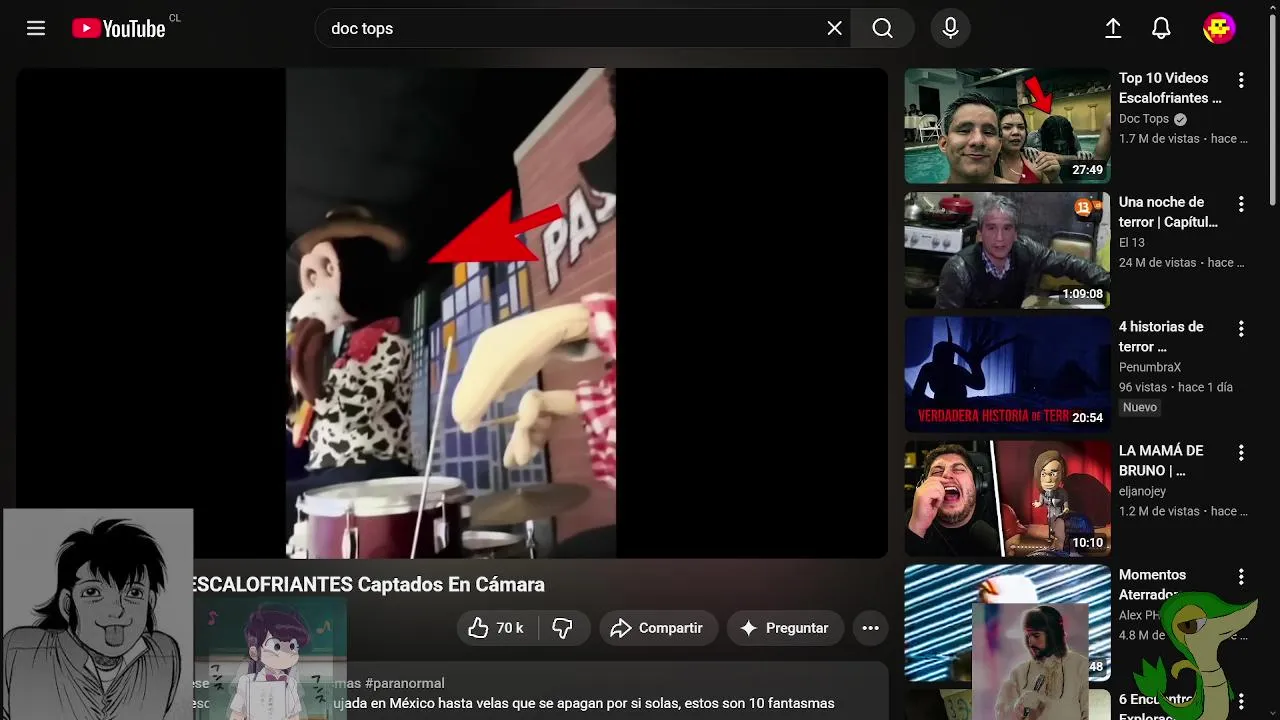This screenshot has height=720, width=1280.
Task: Open 4 historias de terror thumbnail
Action: [1007, 374]
